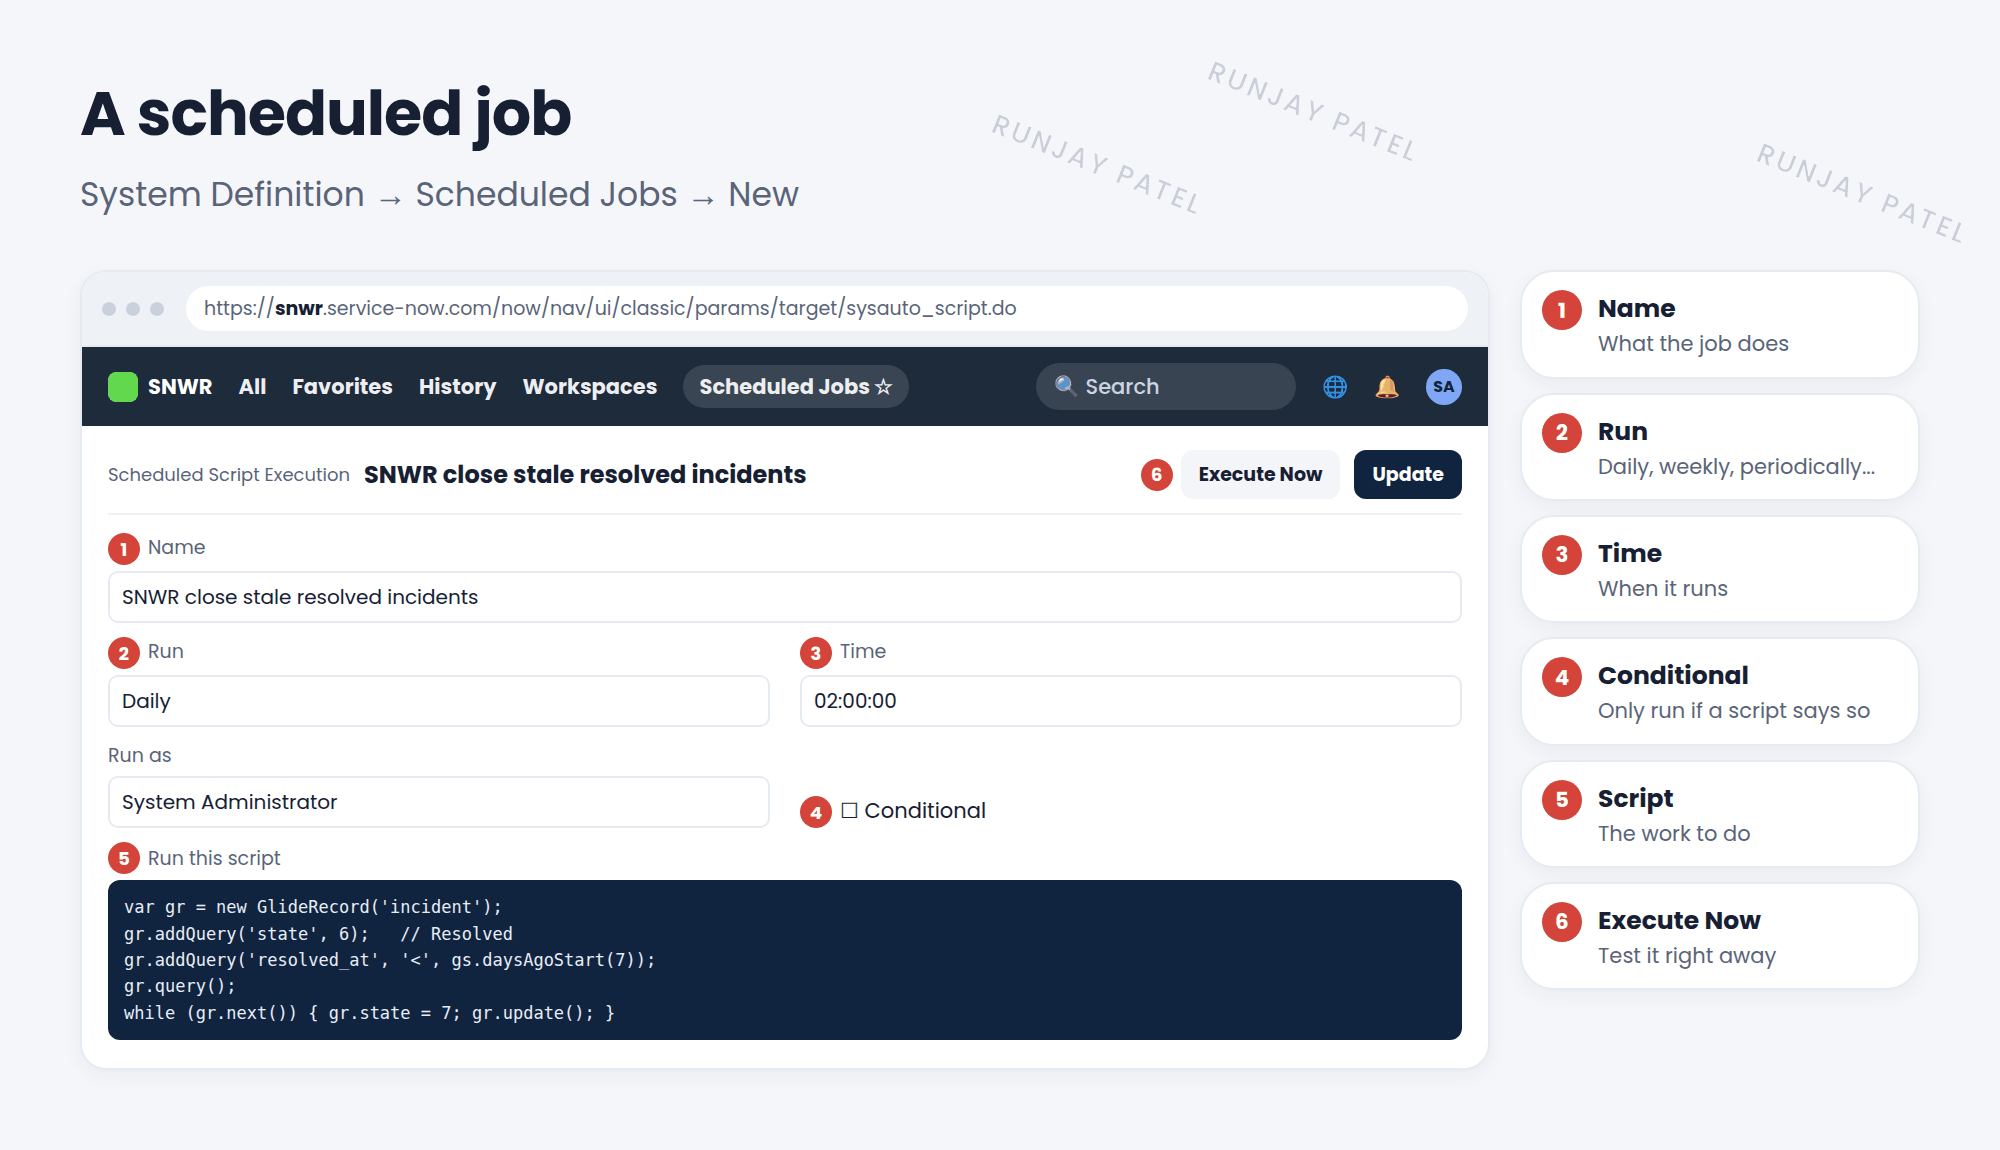Click the Time field showing 02:00:00
Viewport: 2000px width, 1150px height.
(1130, 701)
